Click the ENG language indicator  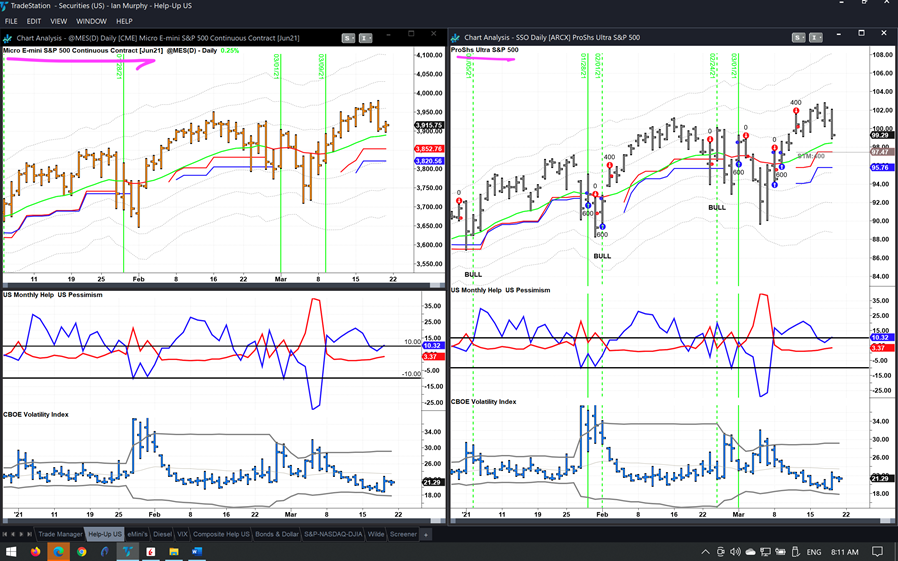coord(814,551)
